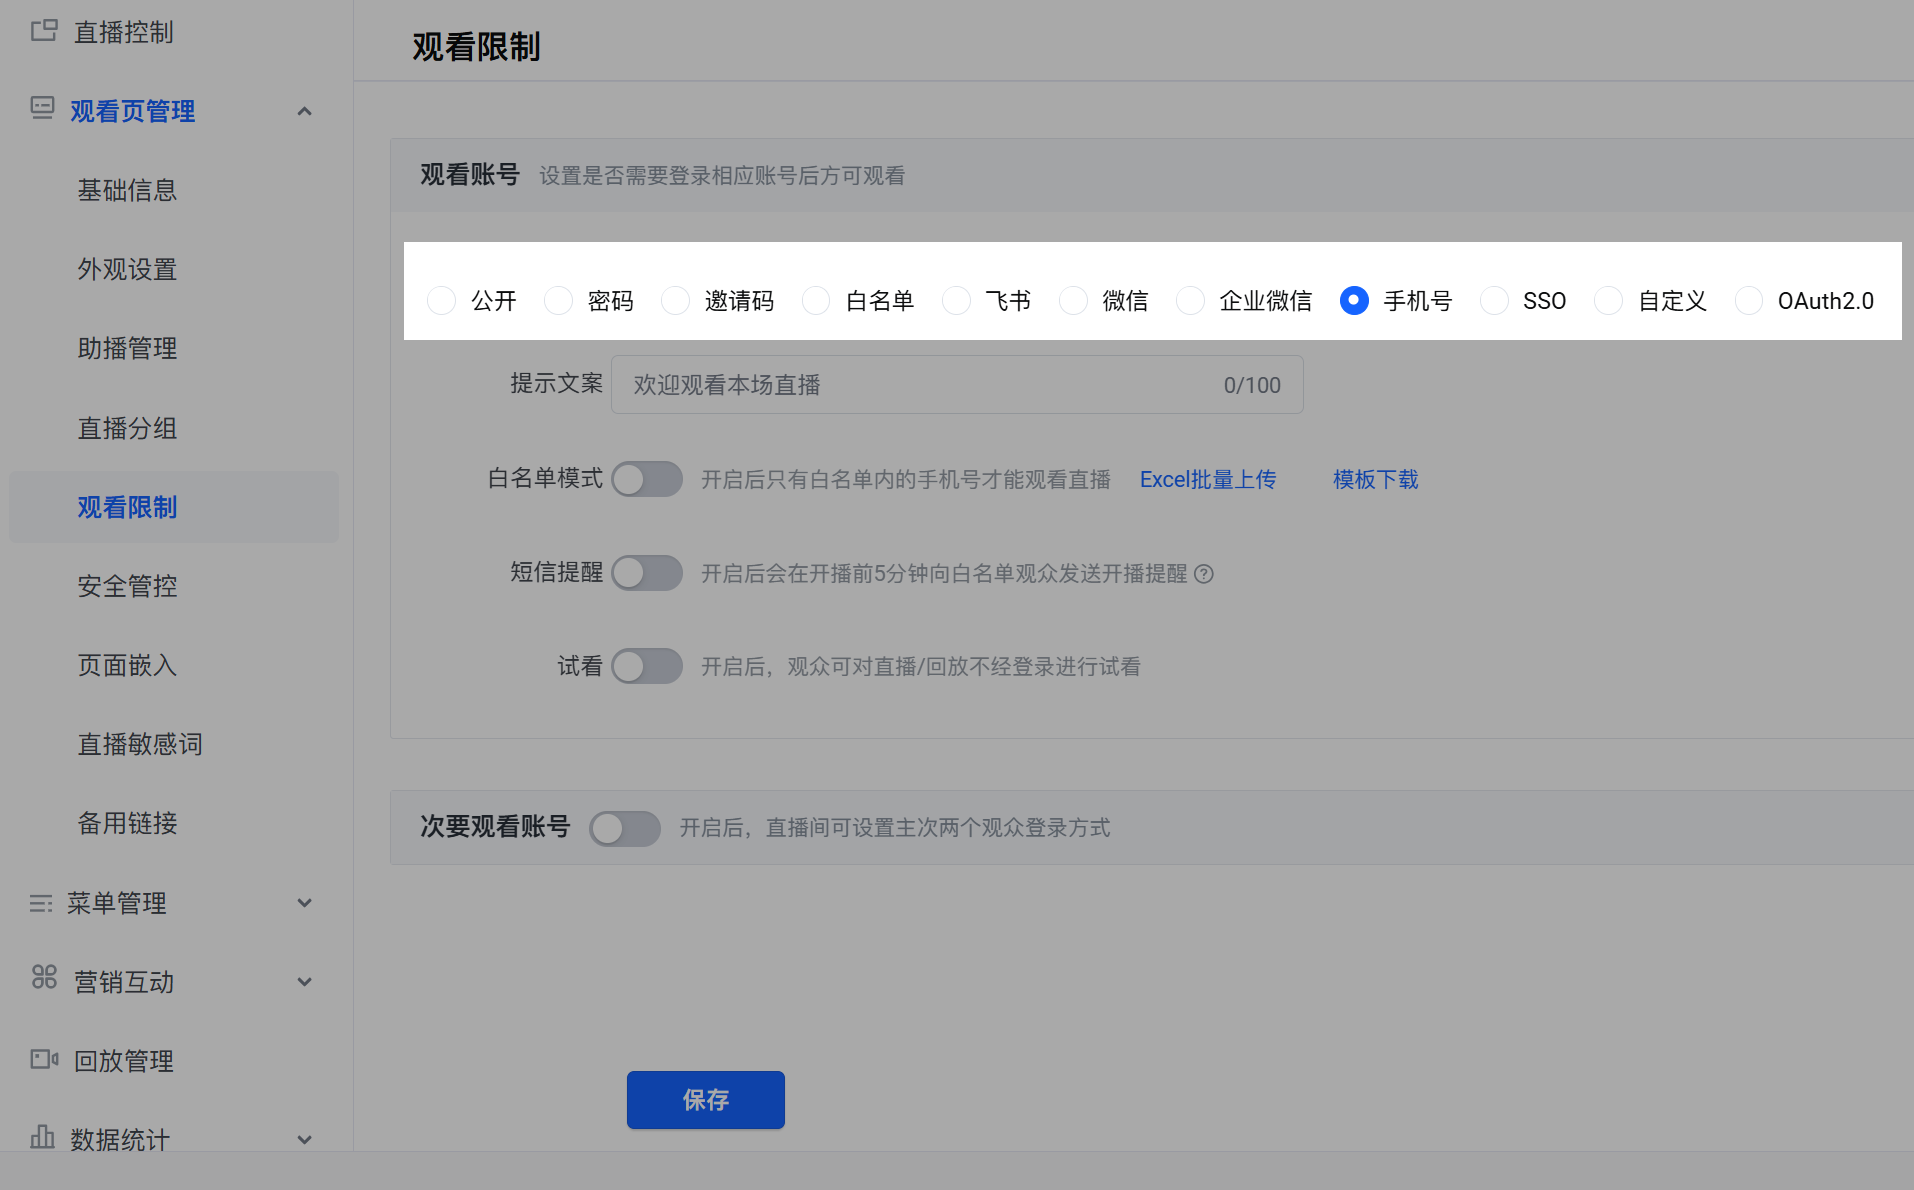The height and width of the screenshot is (1190, 1914).
Task: Go to 助播管理 in the sidebar
Action: tap(127, 348)
